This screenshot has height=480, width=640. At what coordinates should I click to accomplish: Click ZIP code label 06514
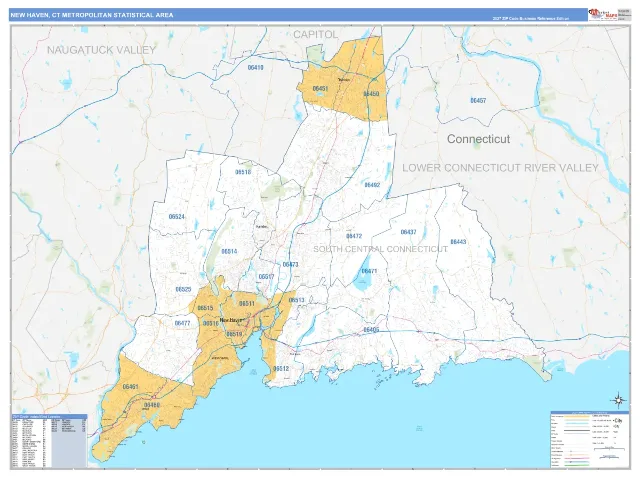[229, 251]
